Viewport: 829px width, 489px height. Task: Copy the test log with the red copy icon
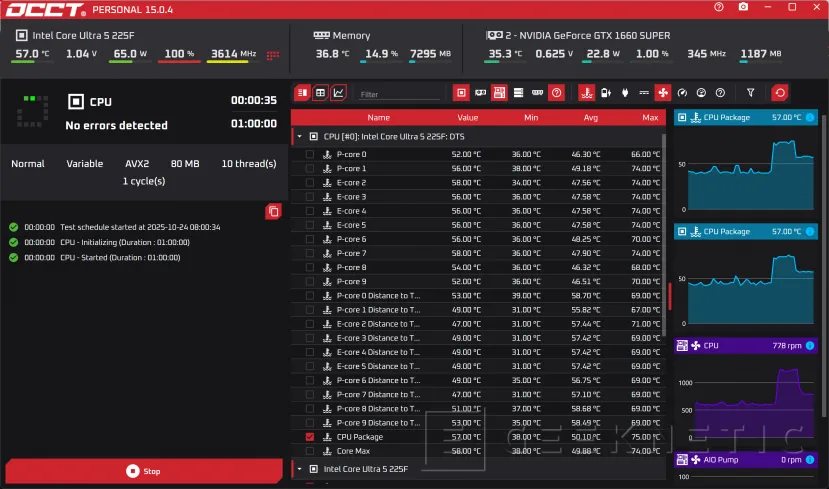point(272,211)
